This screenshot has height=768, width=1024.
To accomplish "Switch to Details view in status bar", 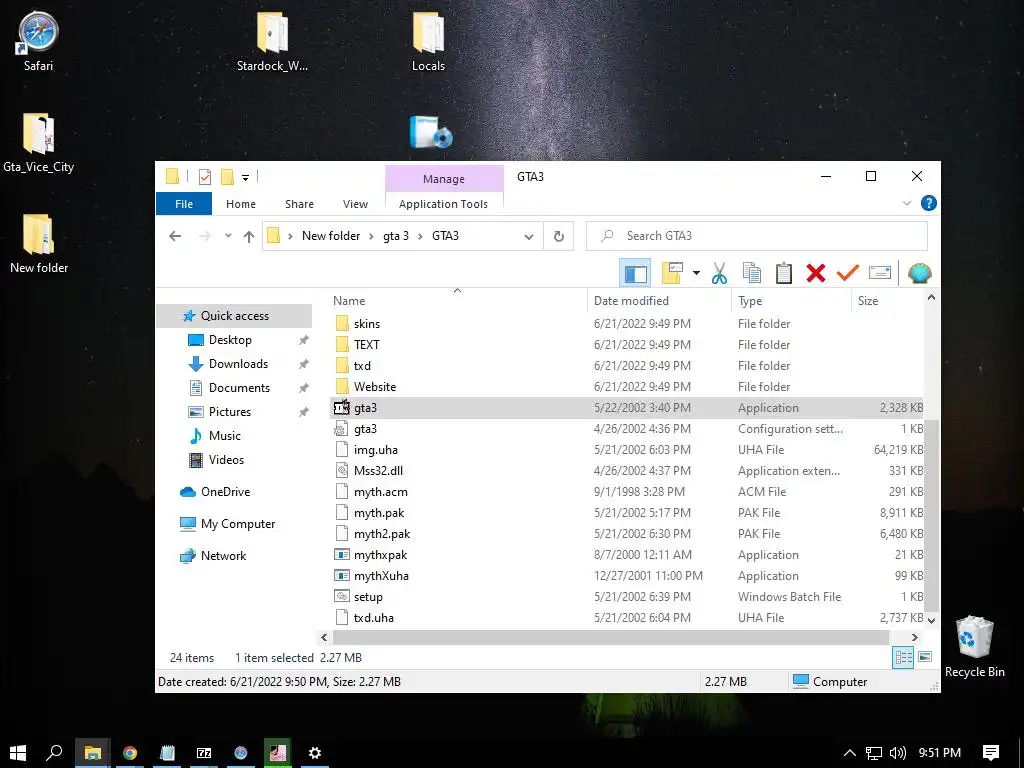I will (903, 658).
